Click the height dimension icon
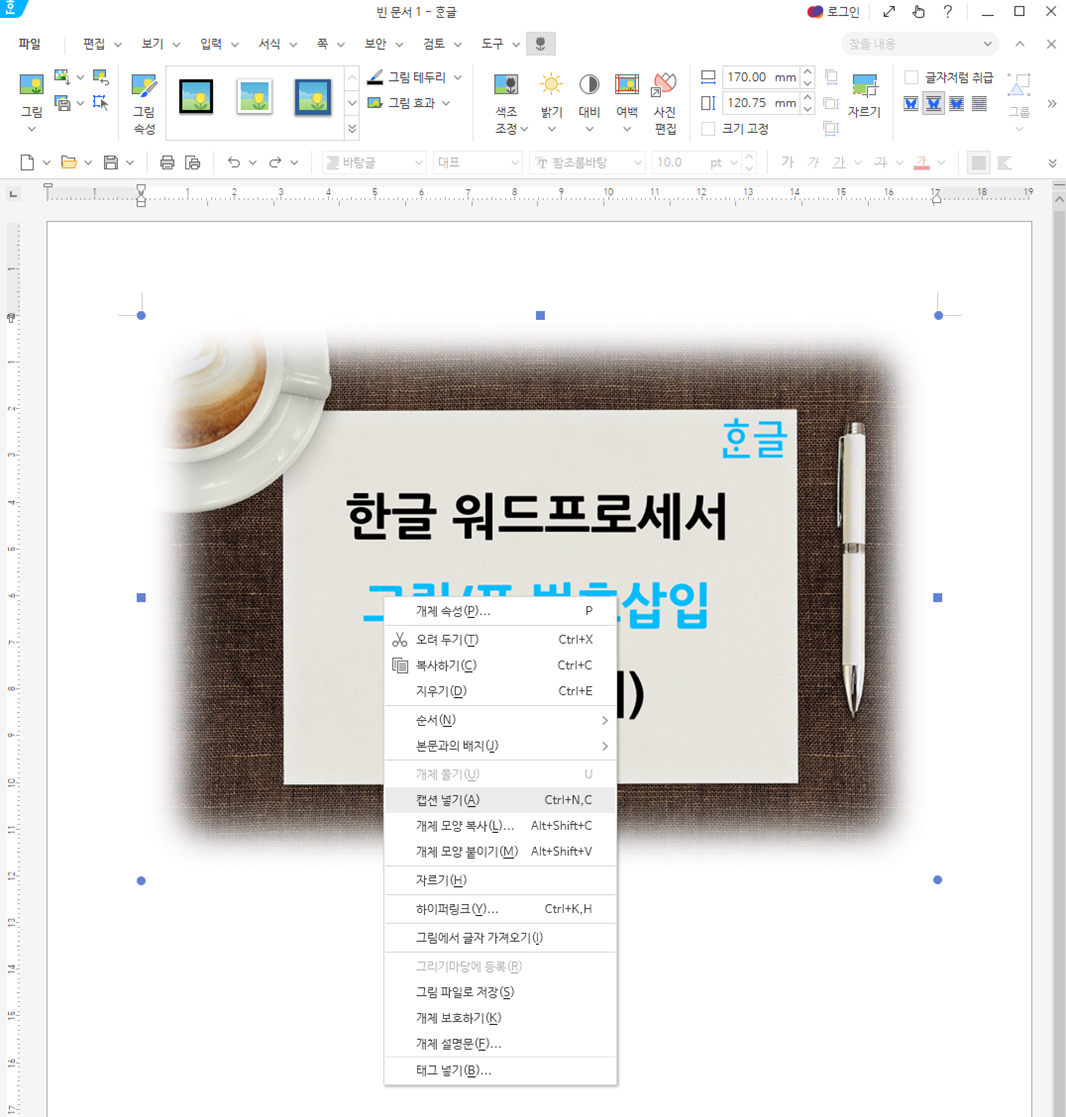Viewport: 1066px width, 1117px height. pyautogui.click(x=708, y=103)
